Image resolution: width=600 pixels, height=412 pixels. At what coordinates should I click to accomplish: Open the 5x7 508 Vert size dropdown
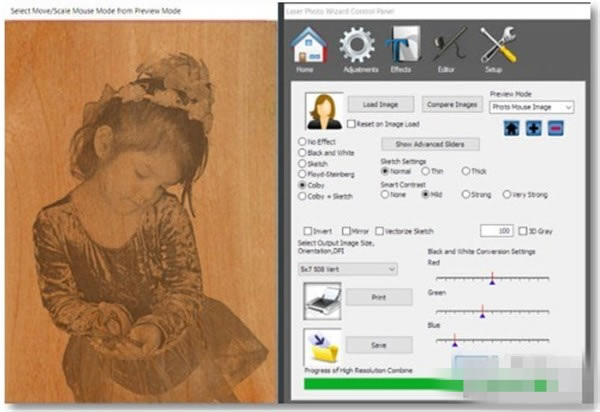[347, 269]
